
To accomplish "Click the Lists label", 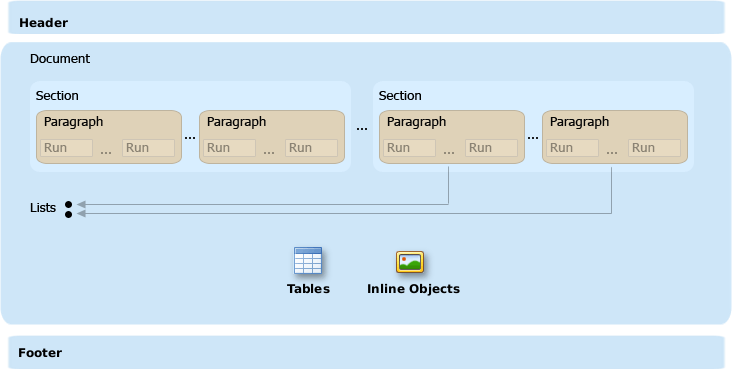I will [43, 208].
